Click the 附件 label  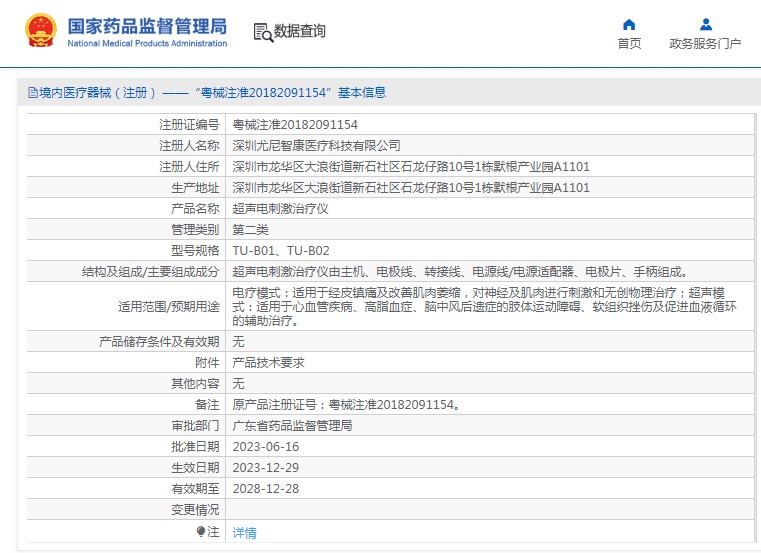207,363
